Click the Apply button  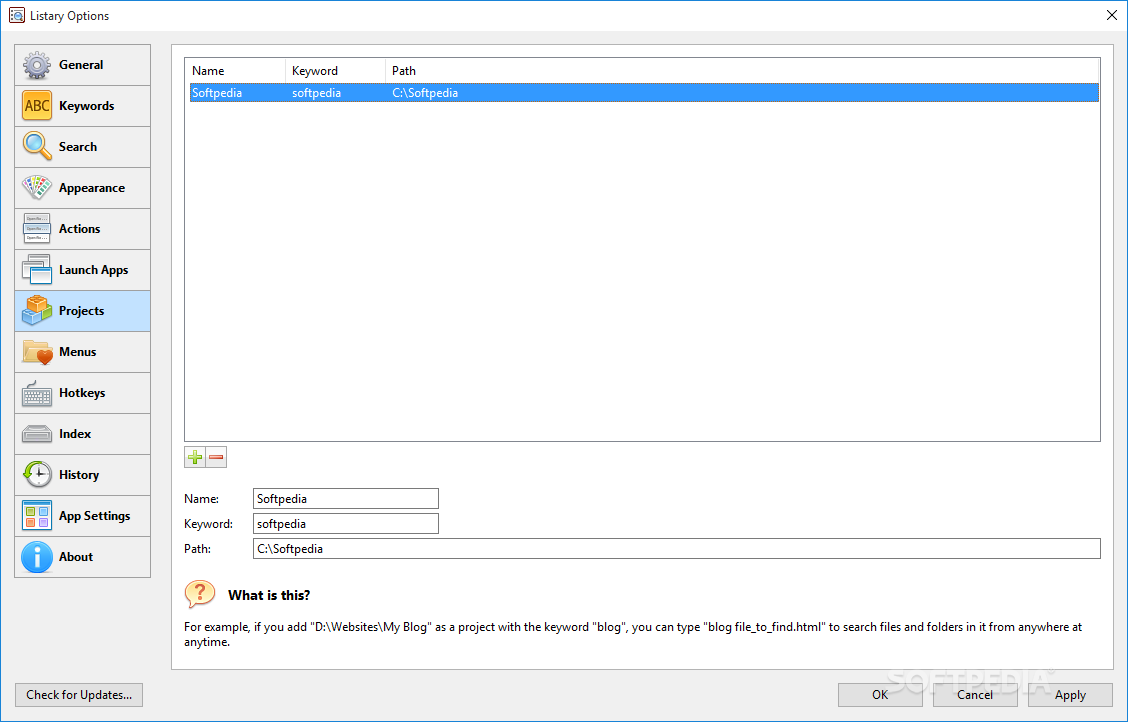coord(1070,695)
